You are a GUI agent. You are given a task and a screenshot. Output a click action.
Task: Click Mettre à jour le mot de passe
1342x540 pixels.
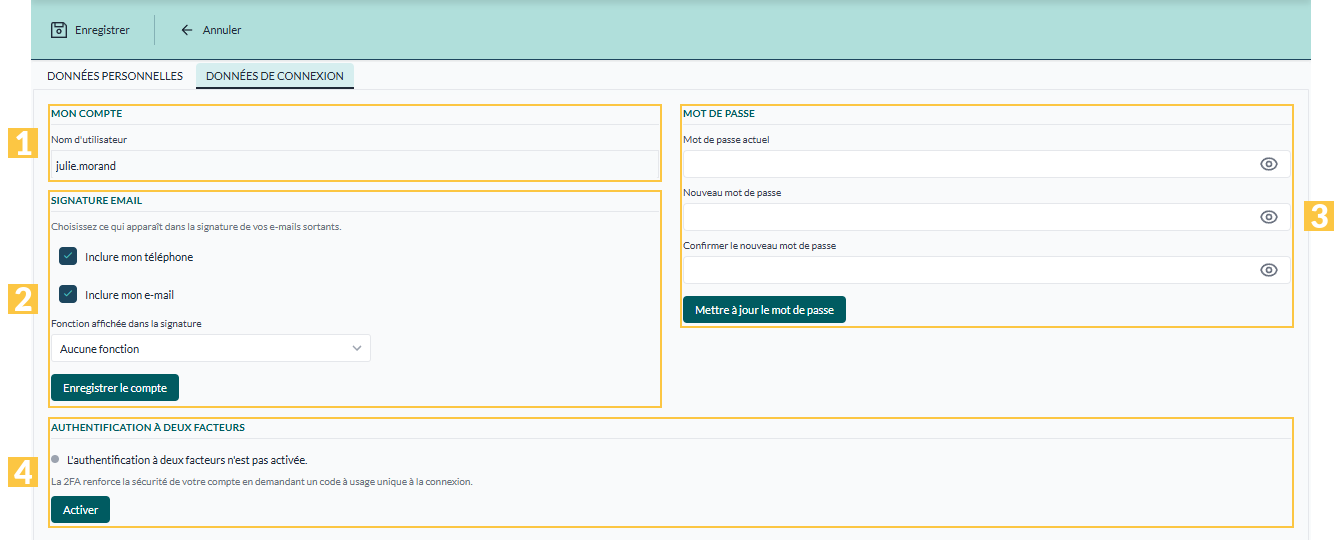(x=764, y=310)
